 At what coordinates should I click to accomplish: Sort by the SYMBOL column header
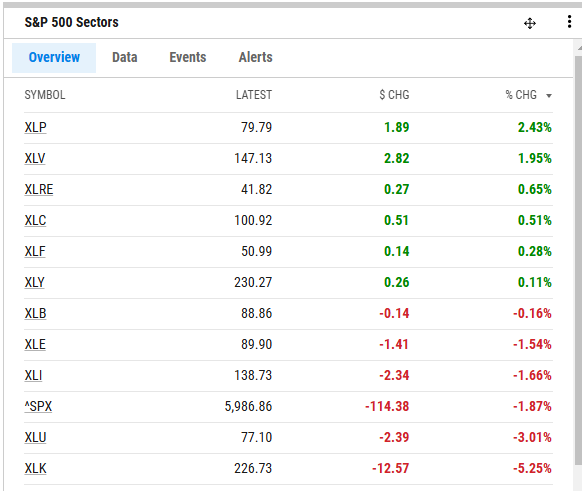pyautogui.click(x=45, y=95)
